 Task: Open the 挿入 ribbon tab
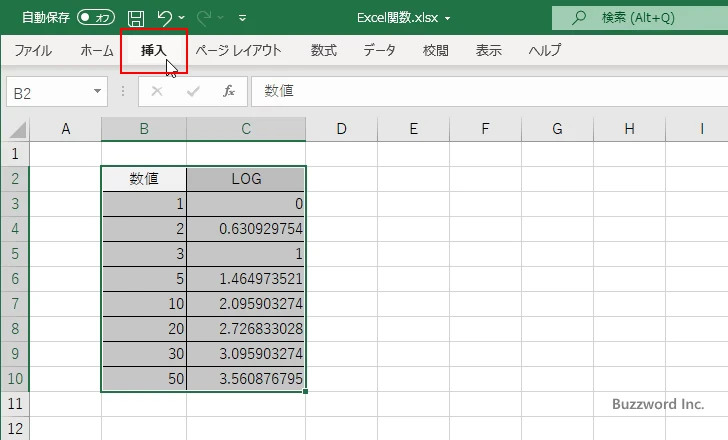[x=154, y=50]
